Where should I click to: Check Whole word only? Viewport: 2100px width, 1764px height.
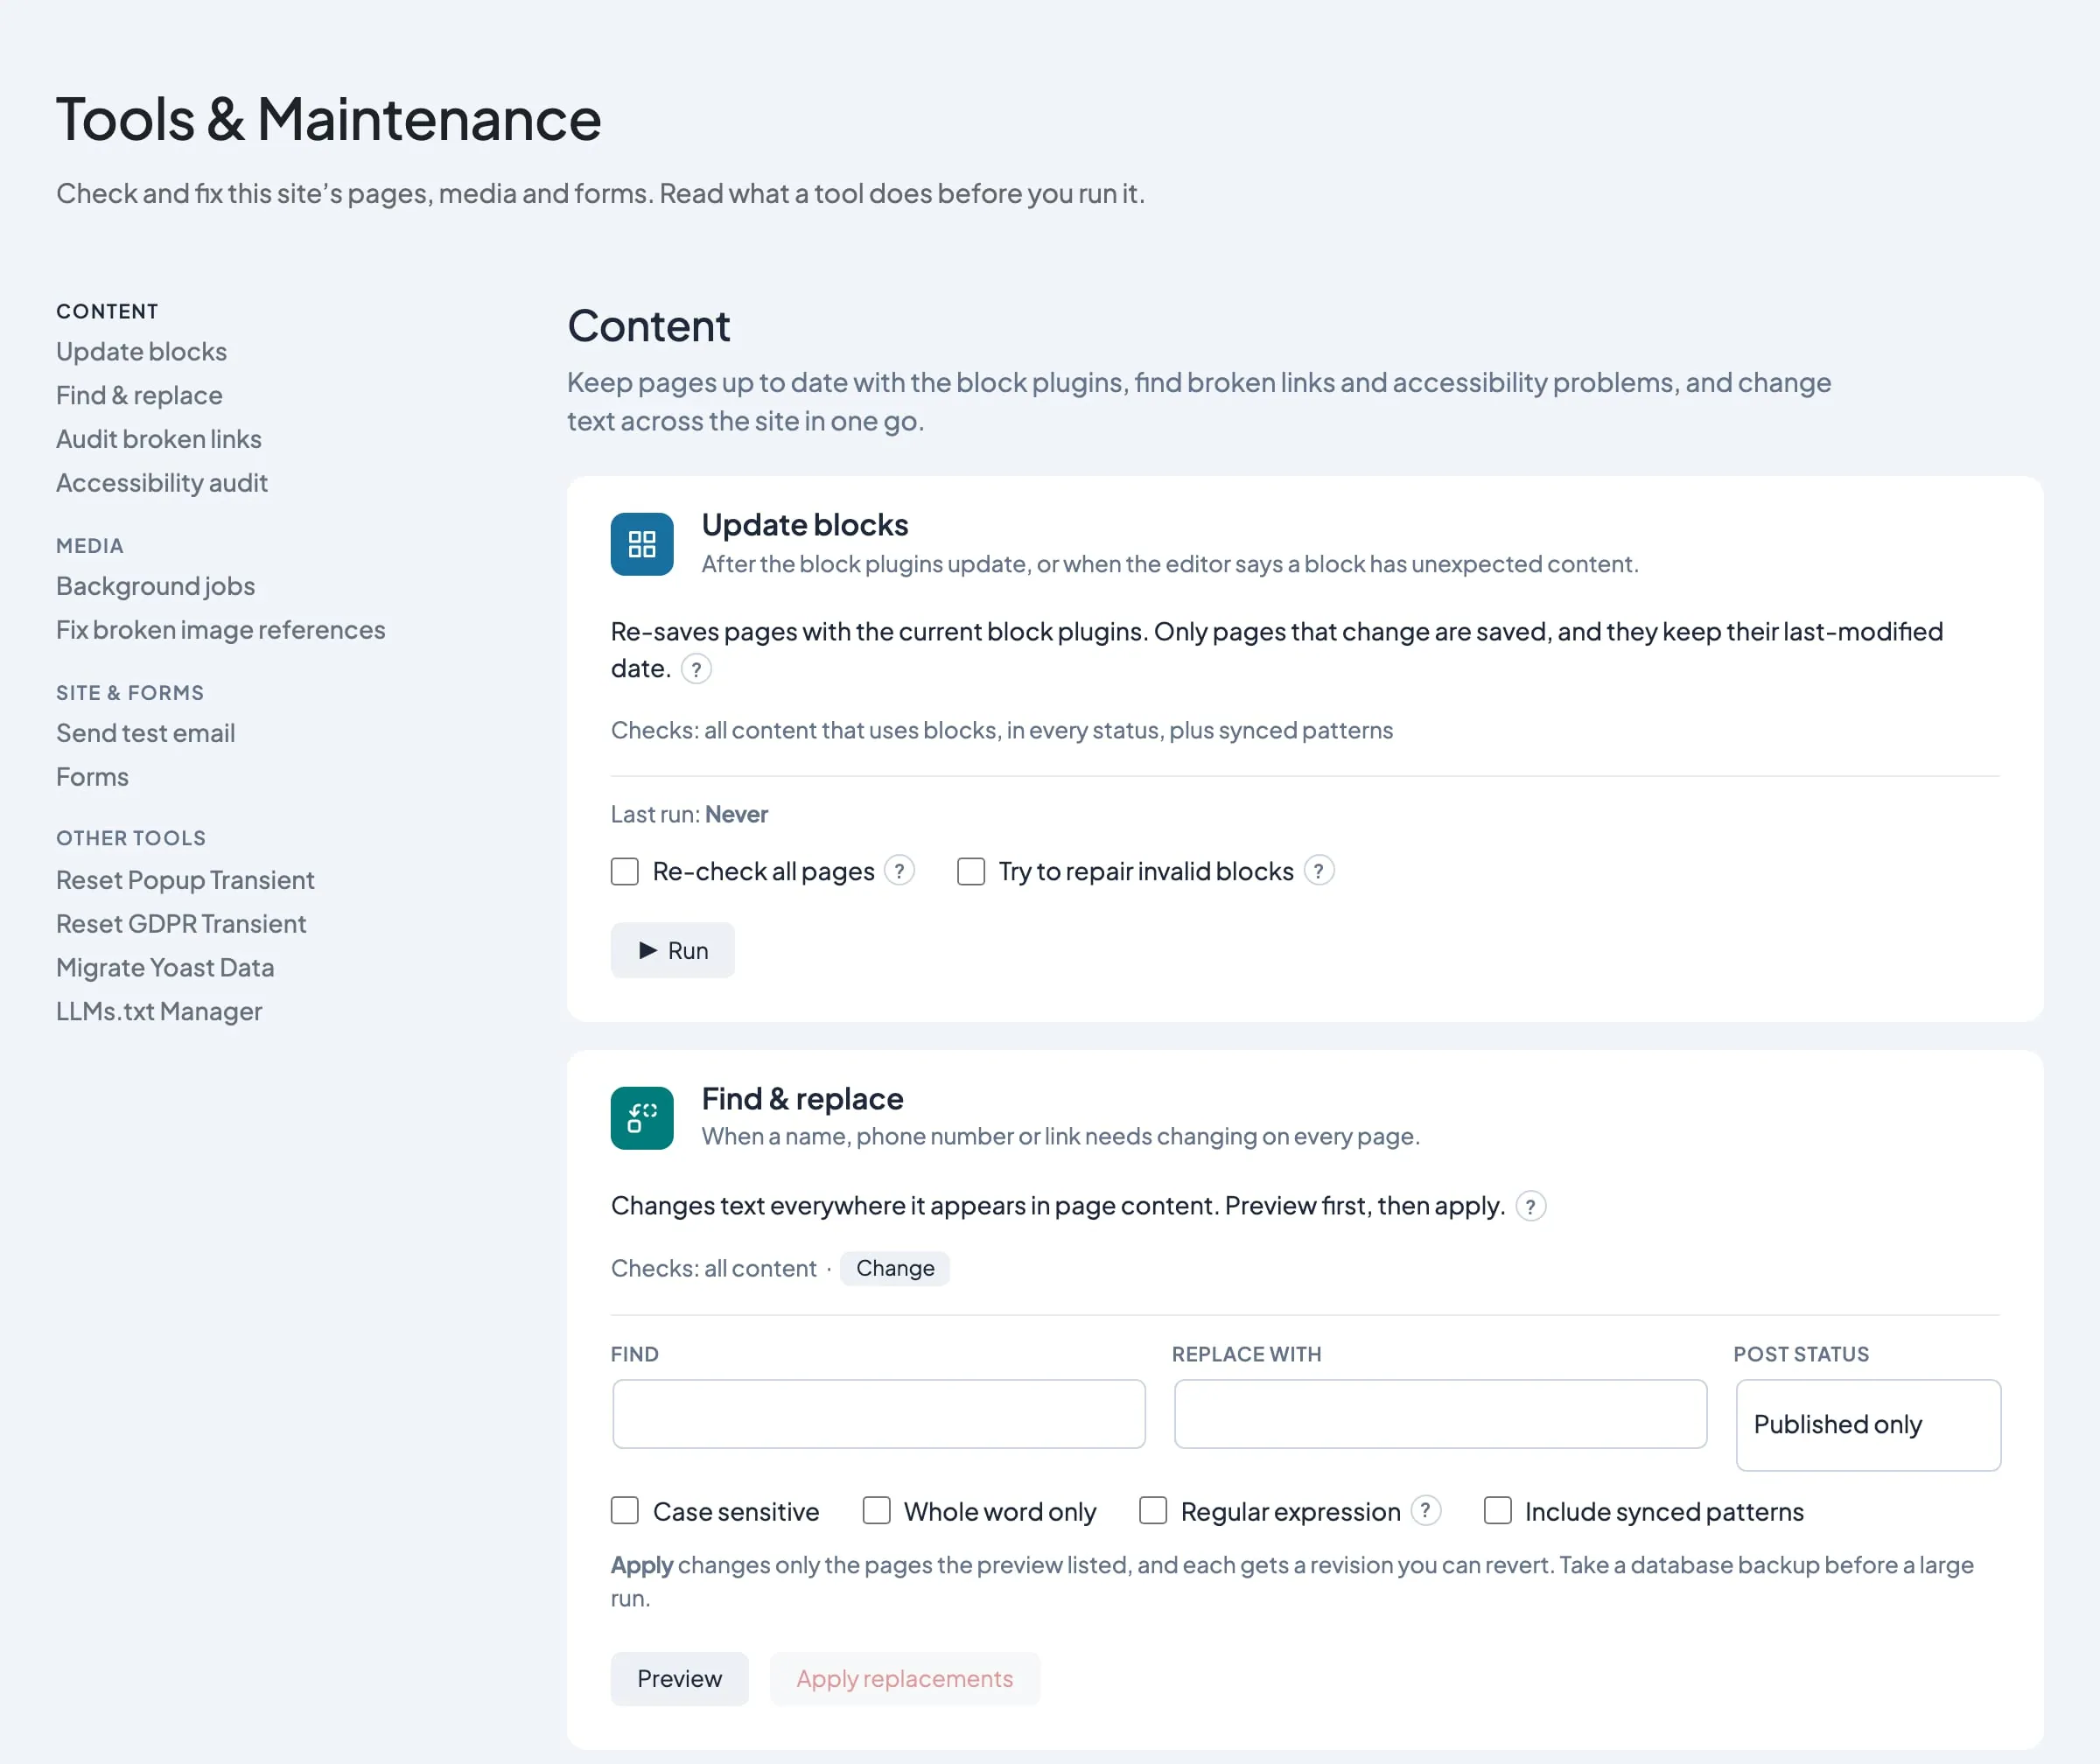877,1510
